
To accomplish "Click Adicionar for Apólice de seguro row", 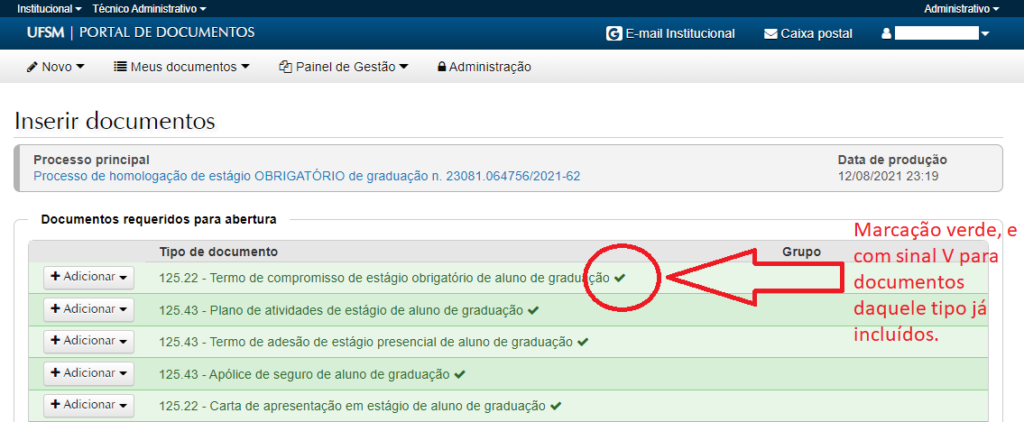I will (88, 373).
